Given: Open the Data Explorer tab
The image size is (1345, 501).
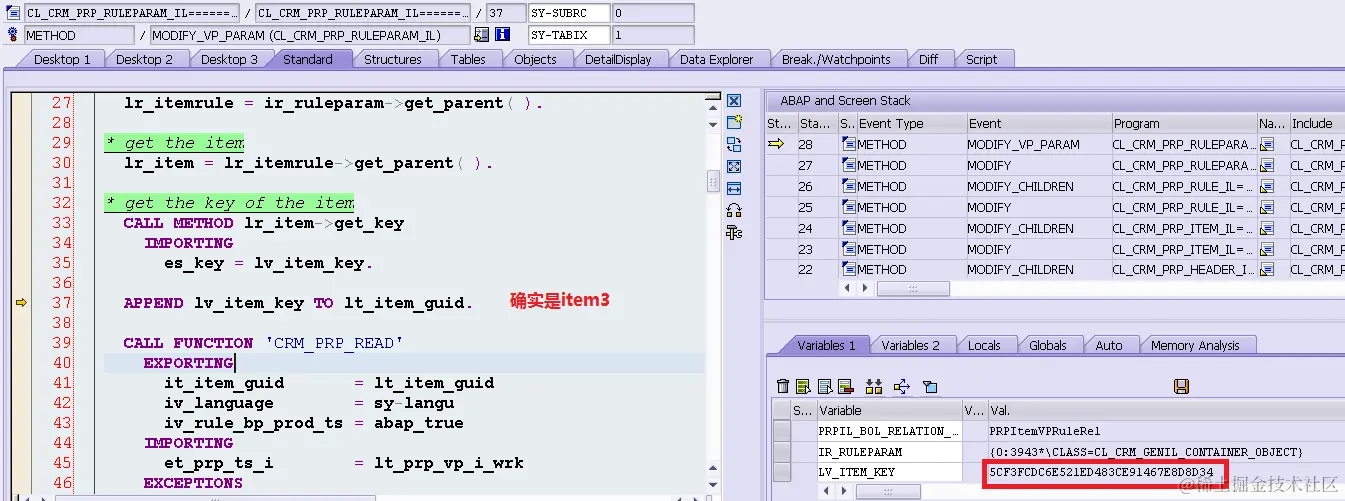Looking at the screenshot, I should point(716,59).
